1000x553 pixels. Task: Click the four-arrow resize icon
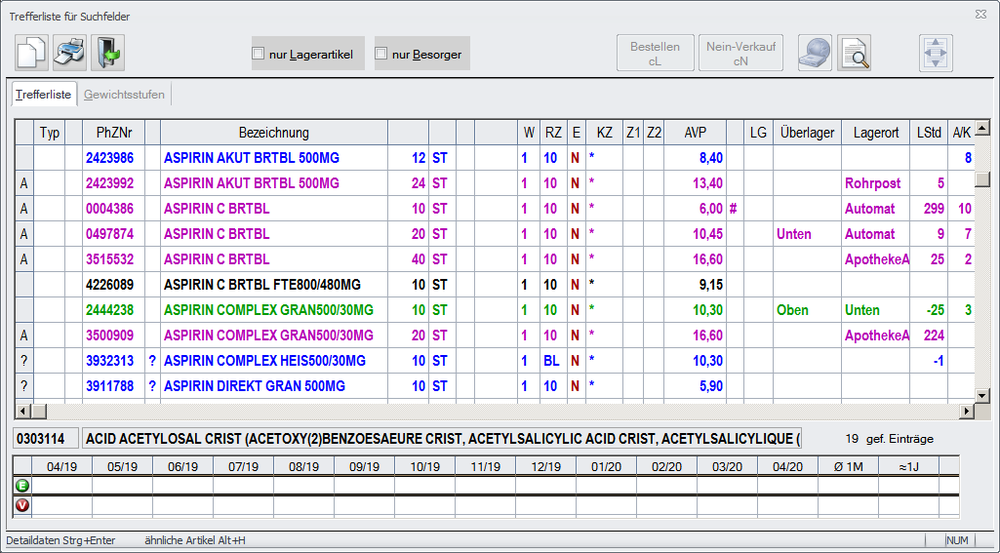tap(936, 52)
